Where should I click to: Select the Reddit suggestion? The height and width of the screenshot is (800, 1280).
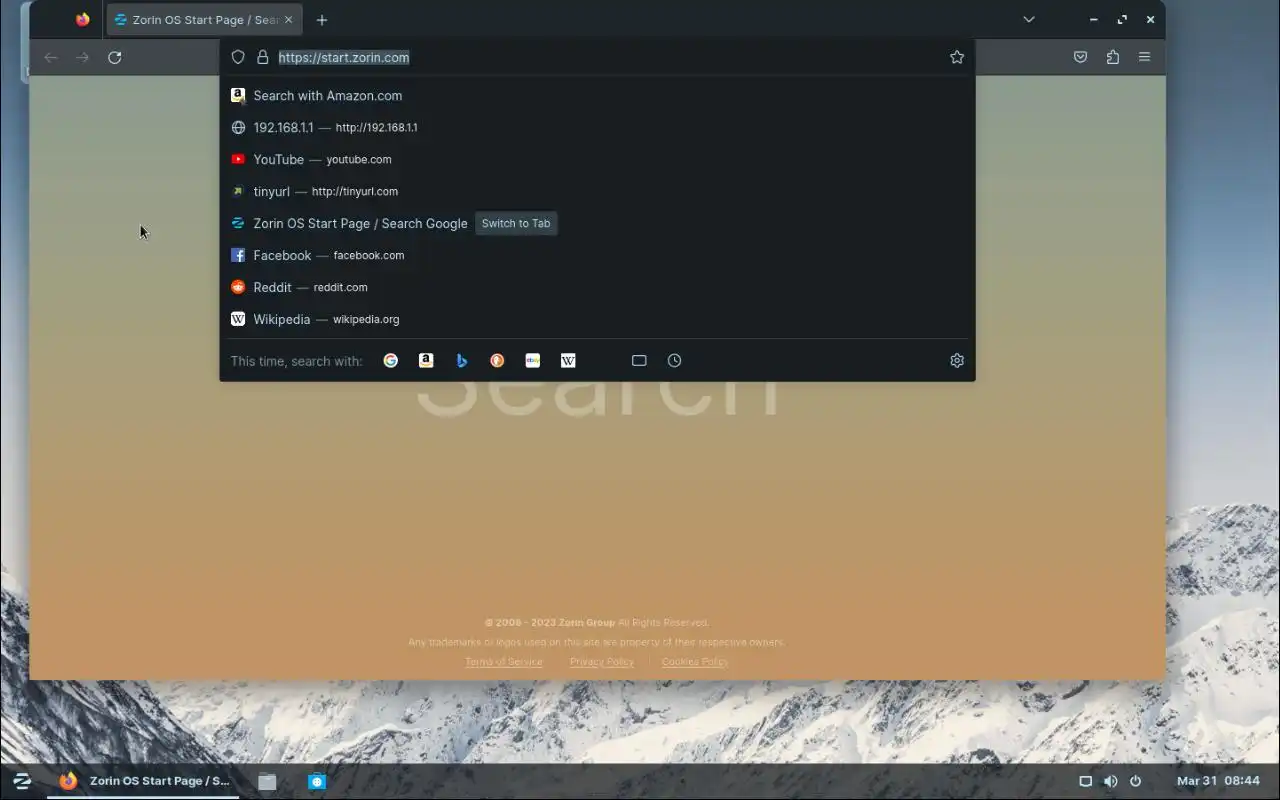coord(597,288)
